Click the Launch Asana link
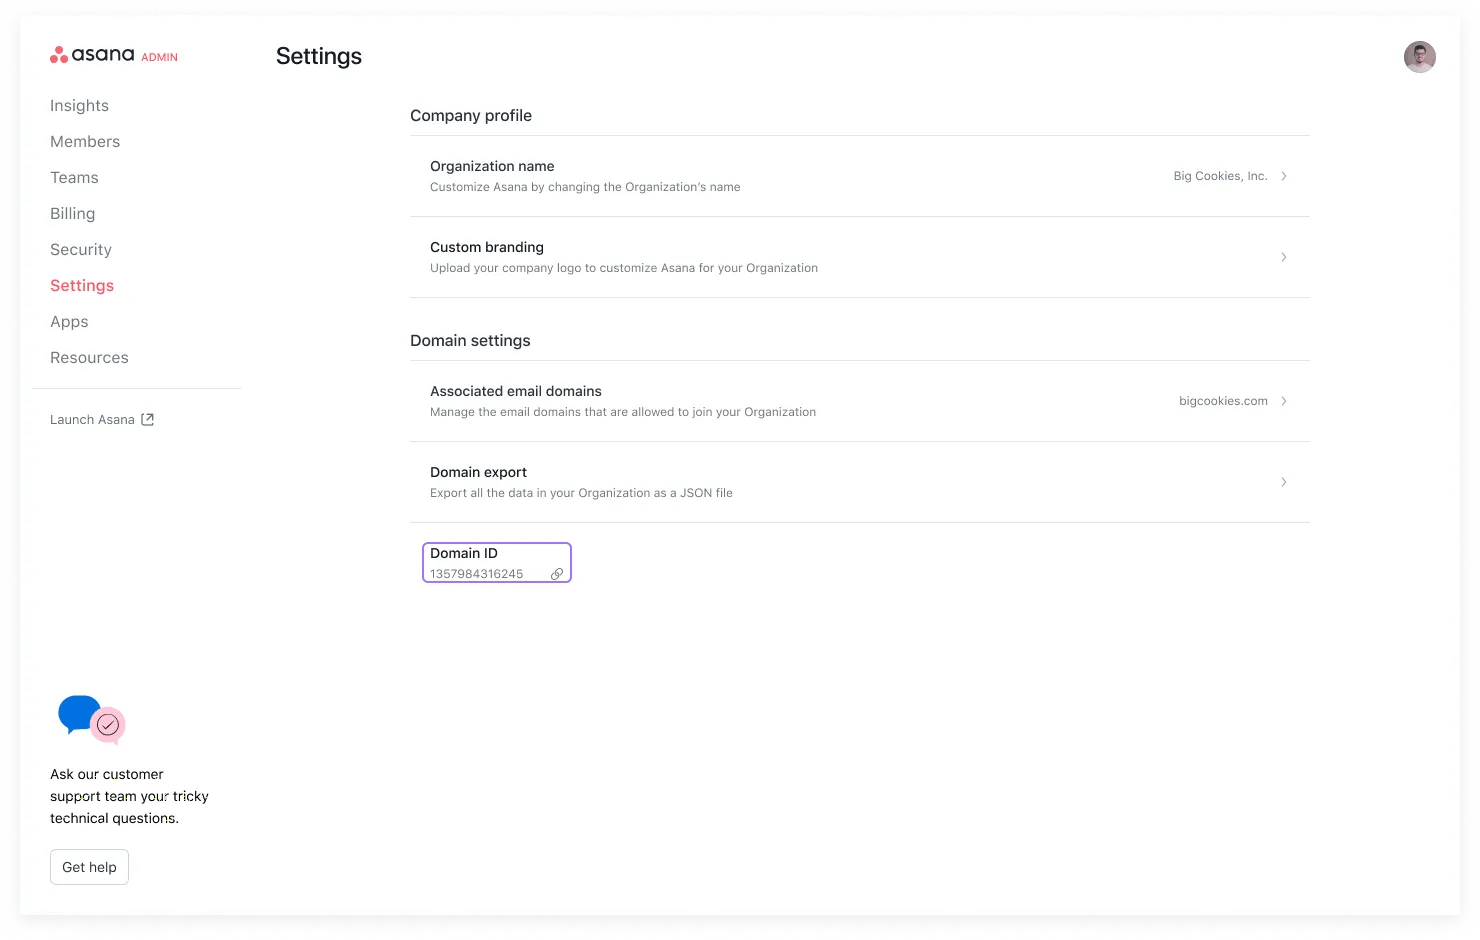The height and width of the screenshot is (940, 1480). tap(92, 420)
